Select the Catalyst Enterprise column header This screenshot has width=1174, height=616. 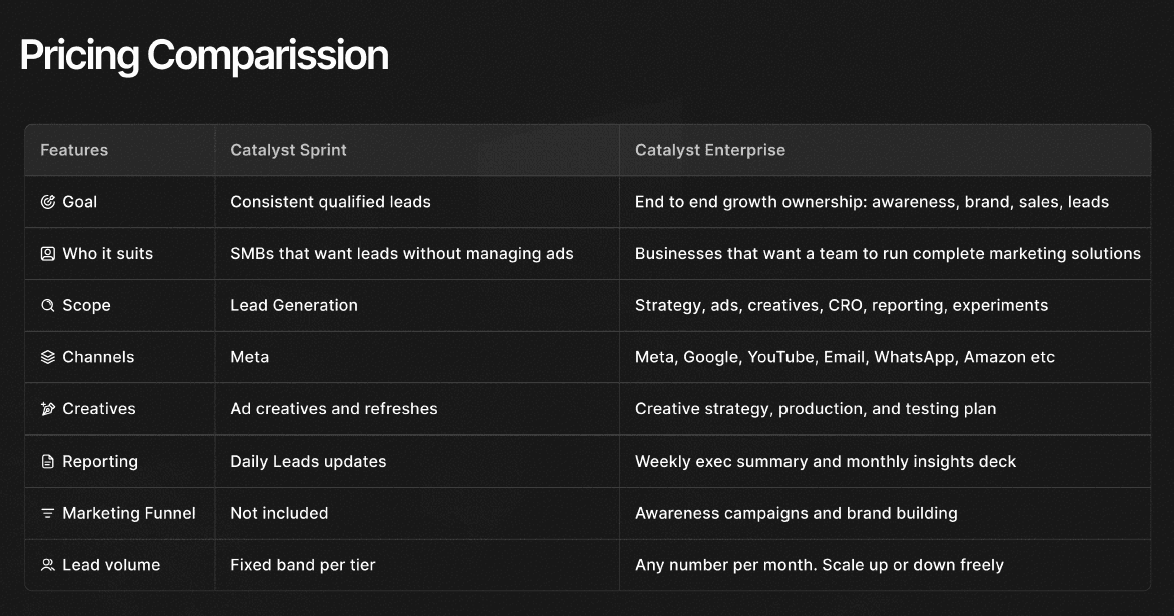pos(710,150)
